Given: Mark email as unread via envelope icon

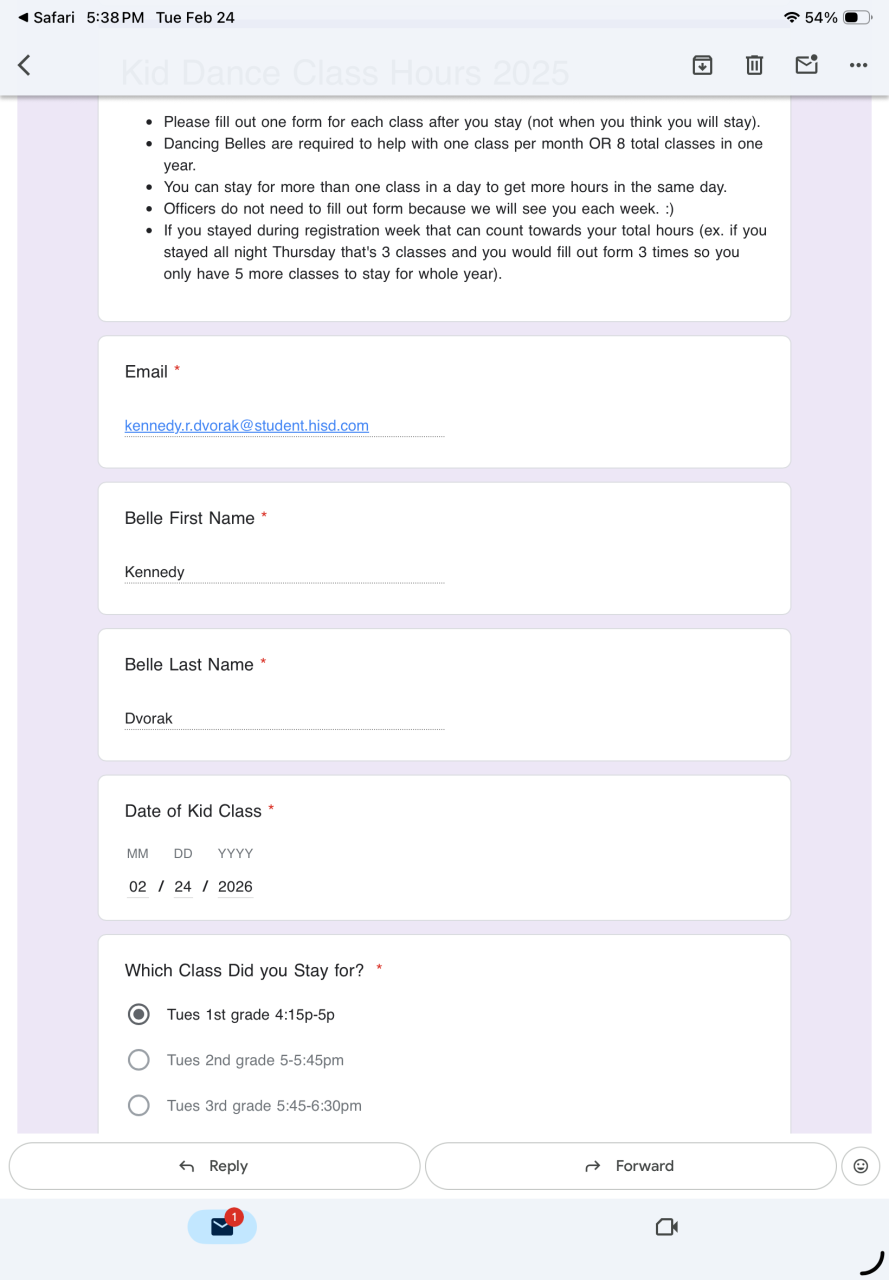Looking at the screenshot, I should tap(806, 65).
